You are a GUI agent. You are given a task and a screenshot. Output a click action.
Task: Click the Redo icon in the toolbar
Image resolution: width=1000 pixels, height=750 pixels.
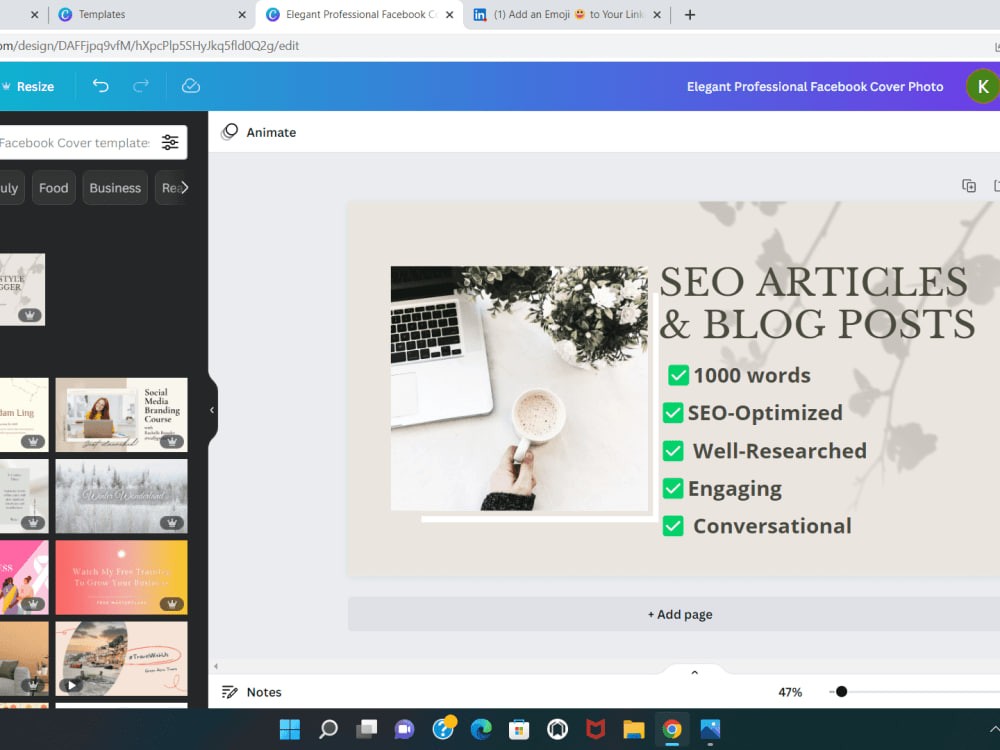(140, 86)
